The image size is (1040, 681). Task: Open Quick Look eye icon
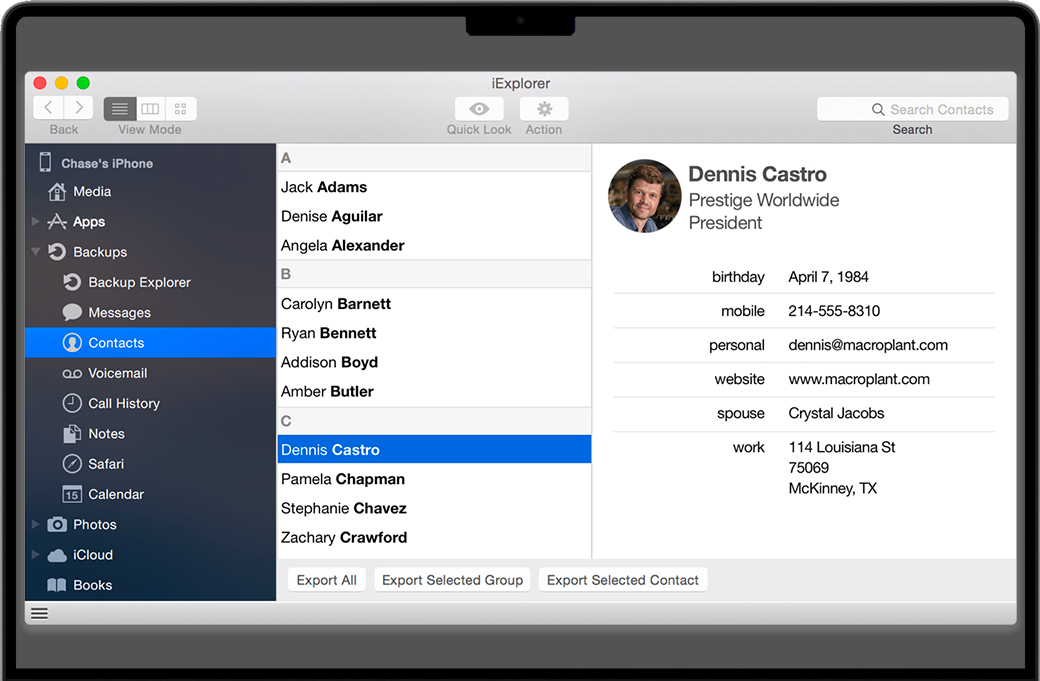[479, 109]
